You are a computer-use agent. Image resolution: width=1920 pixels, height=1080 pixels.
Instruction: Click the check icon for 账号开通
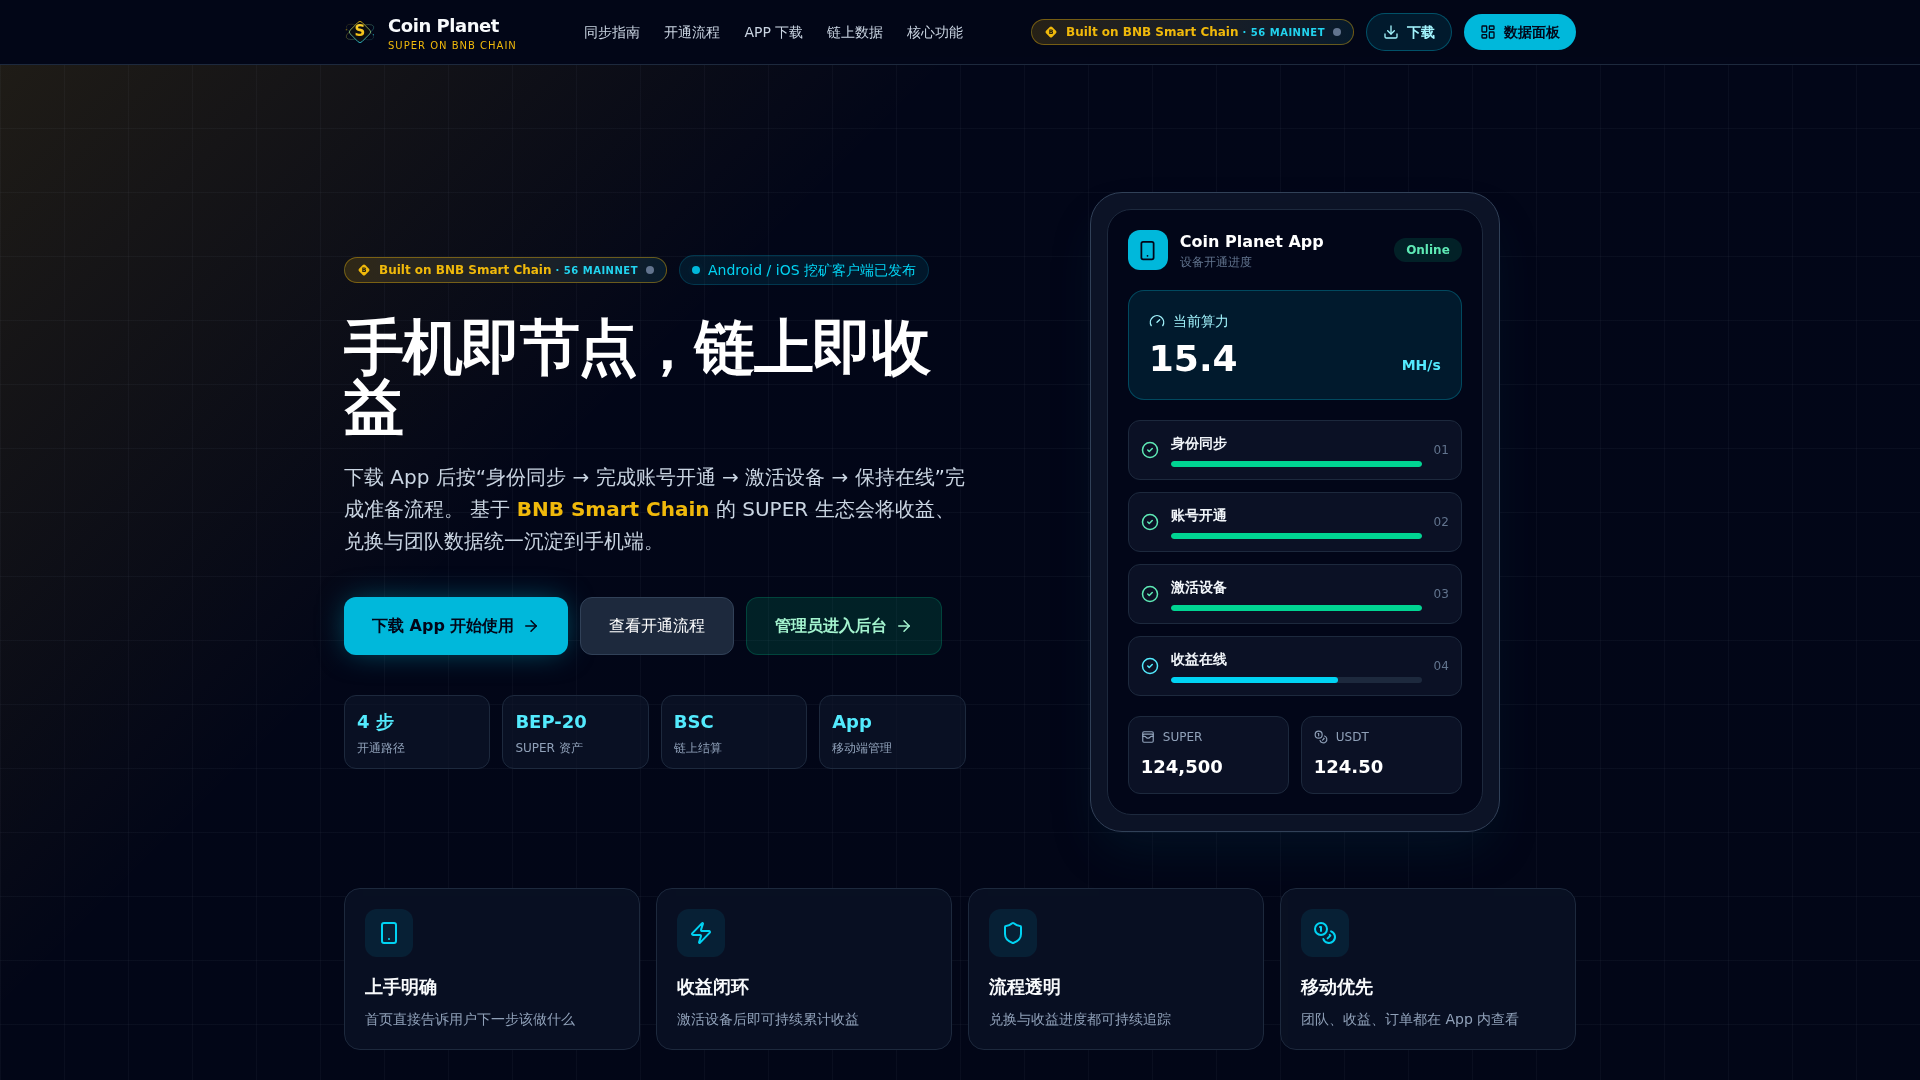click(x=1150, y=522)
